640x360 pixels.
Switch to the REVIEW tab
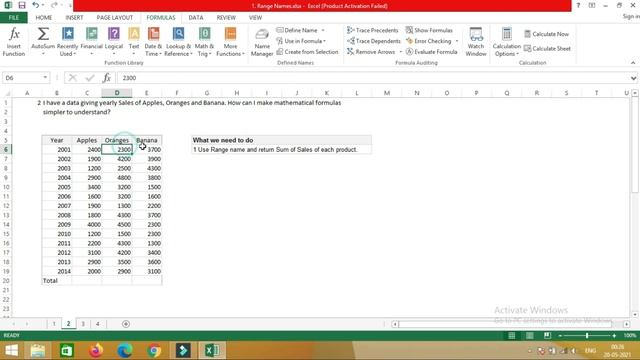tap(226, 18)
